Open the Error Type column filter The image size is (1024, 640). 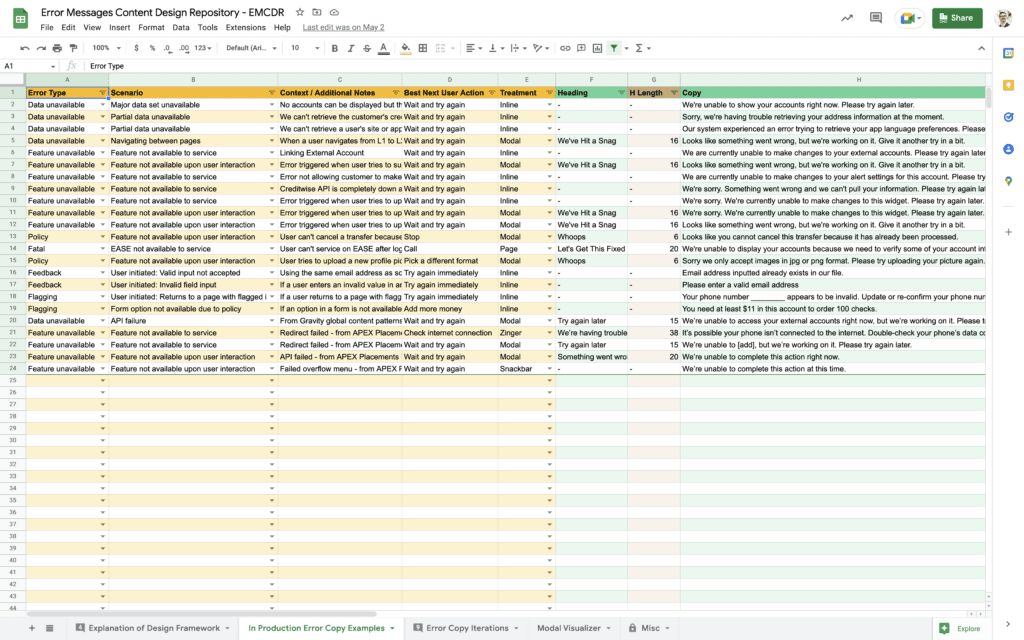(x=102, y=93)
